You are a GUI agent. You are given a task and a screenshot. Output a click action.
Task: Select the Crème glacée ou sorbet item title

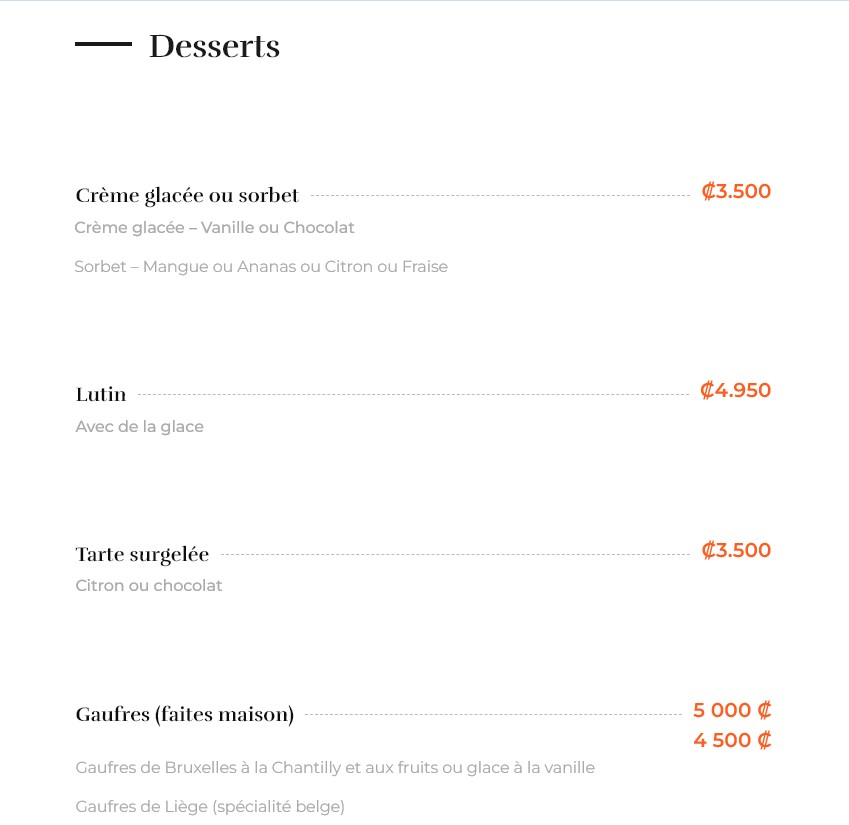(187, 195)
